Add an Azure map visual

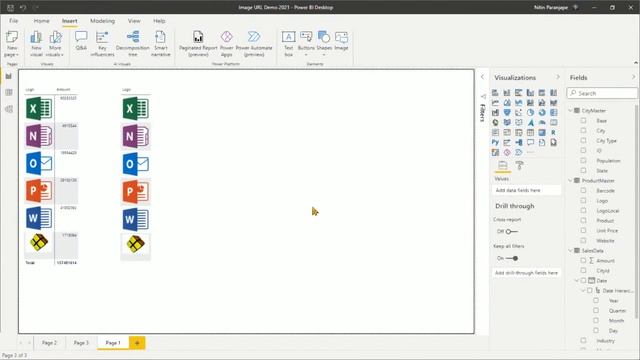point(530,122)
